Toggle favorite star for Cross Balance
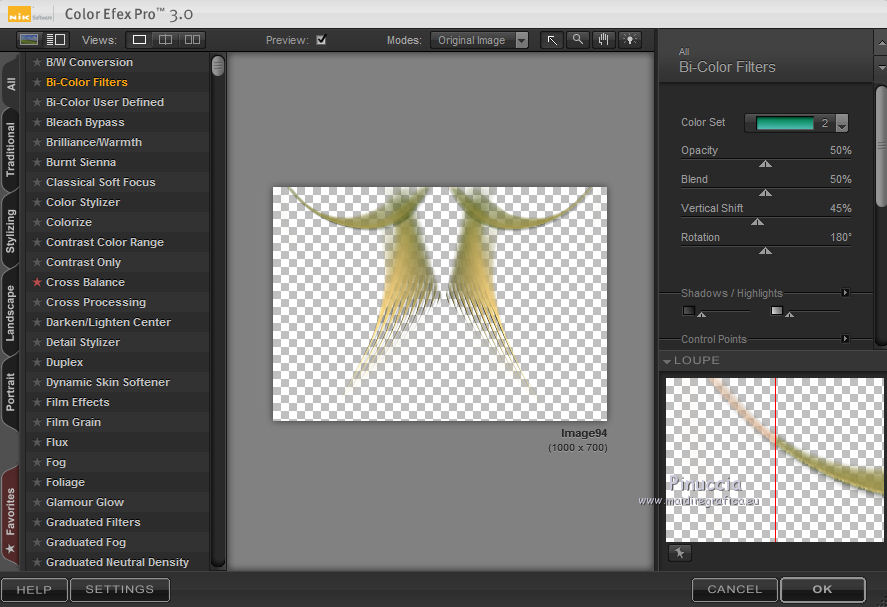This screenshot has width=887, height=607. pos(37,282)
